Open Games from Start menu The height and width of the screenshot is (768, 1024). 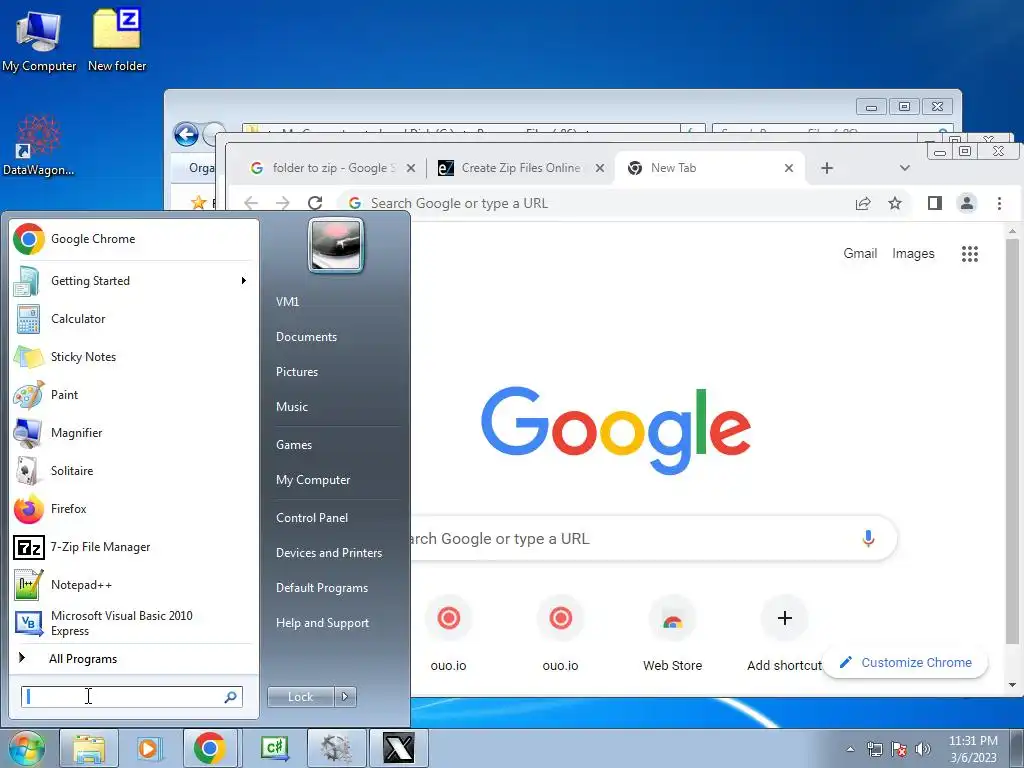(294, 445)
